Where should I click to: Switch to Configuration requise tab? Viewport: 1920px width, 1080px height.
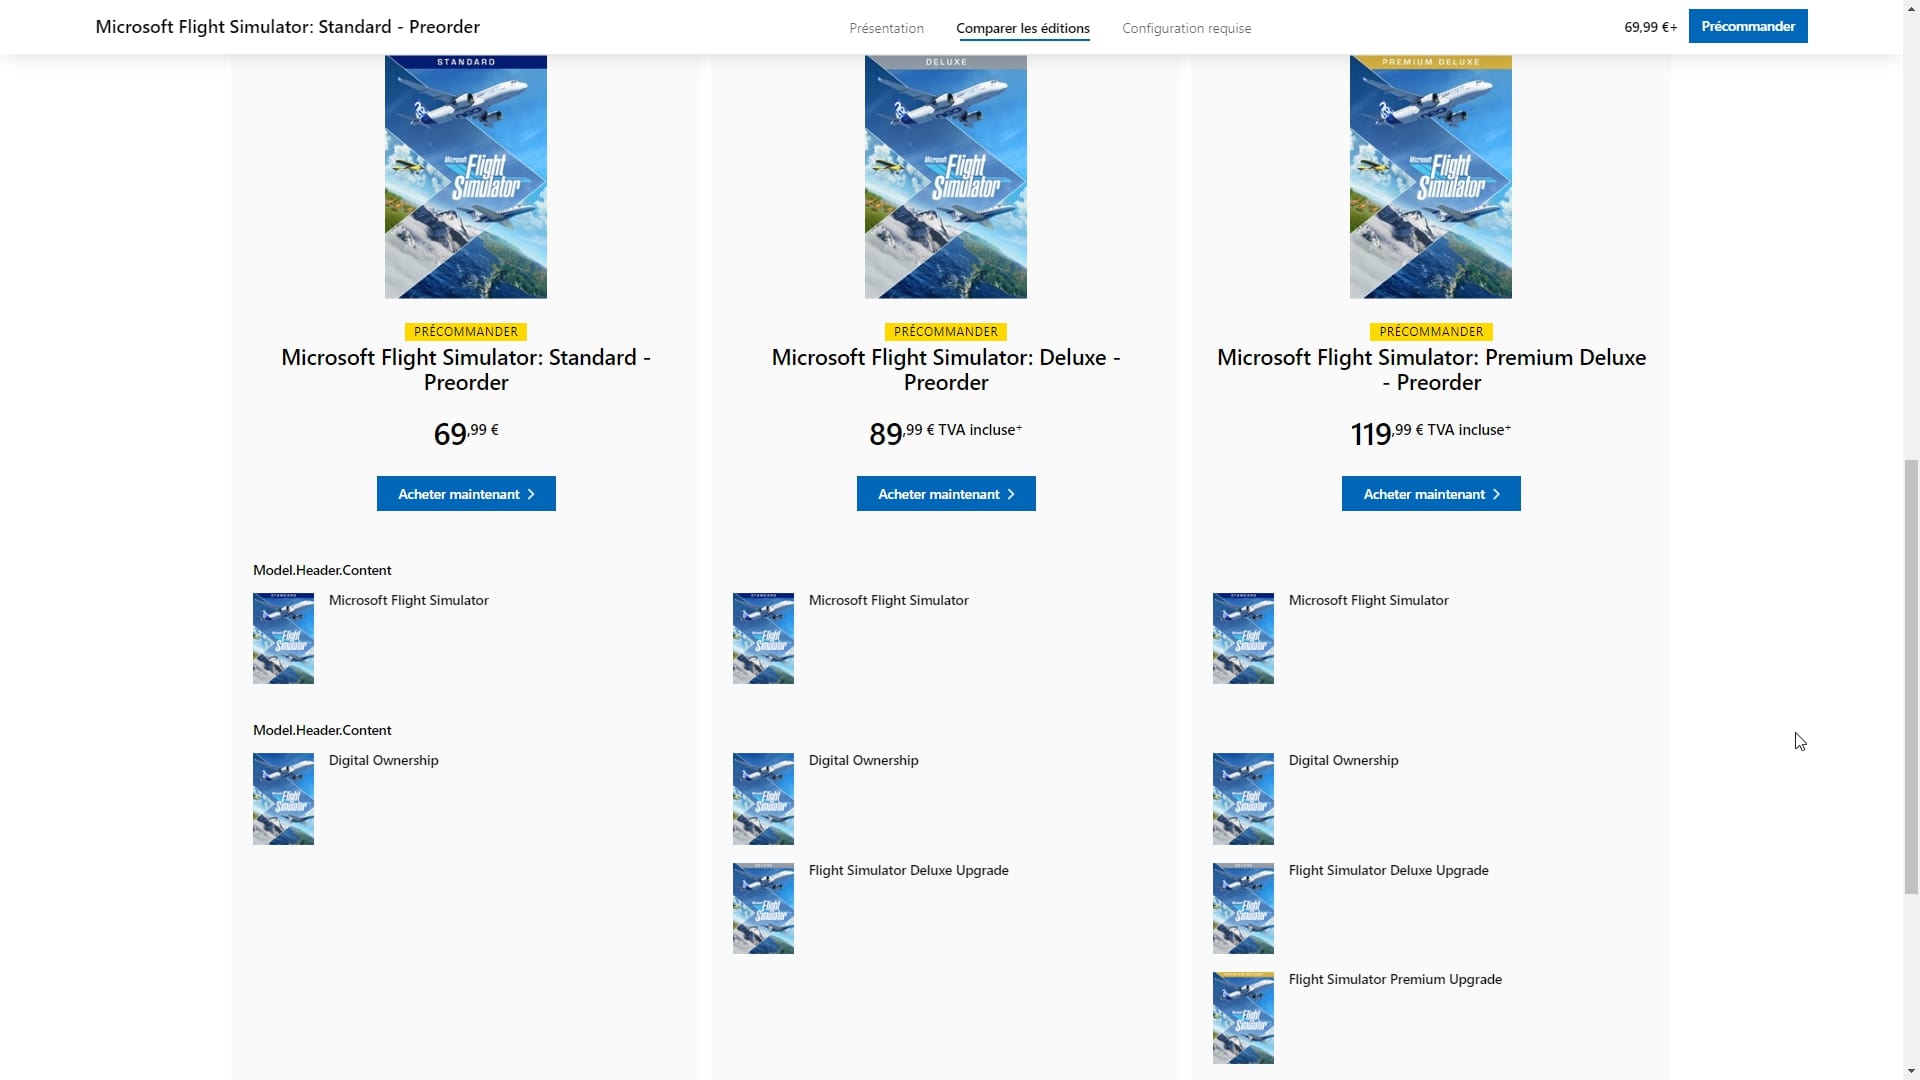pyautogui.click(x=1186, y=28)
